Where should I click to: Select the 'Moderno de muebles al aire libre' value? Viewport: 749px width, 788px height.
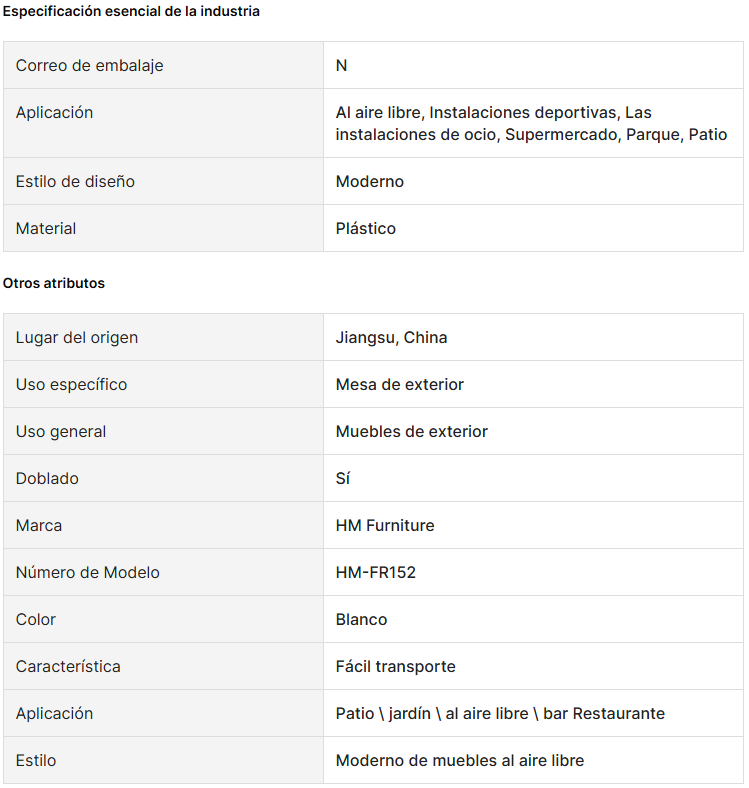460,760
